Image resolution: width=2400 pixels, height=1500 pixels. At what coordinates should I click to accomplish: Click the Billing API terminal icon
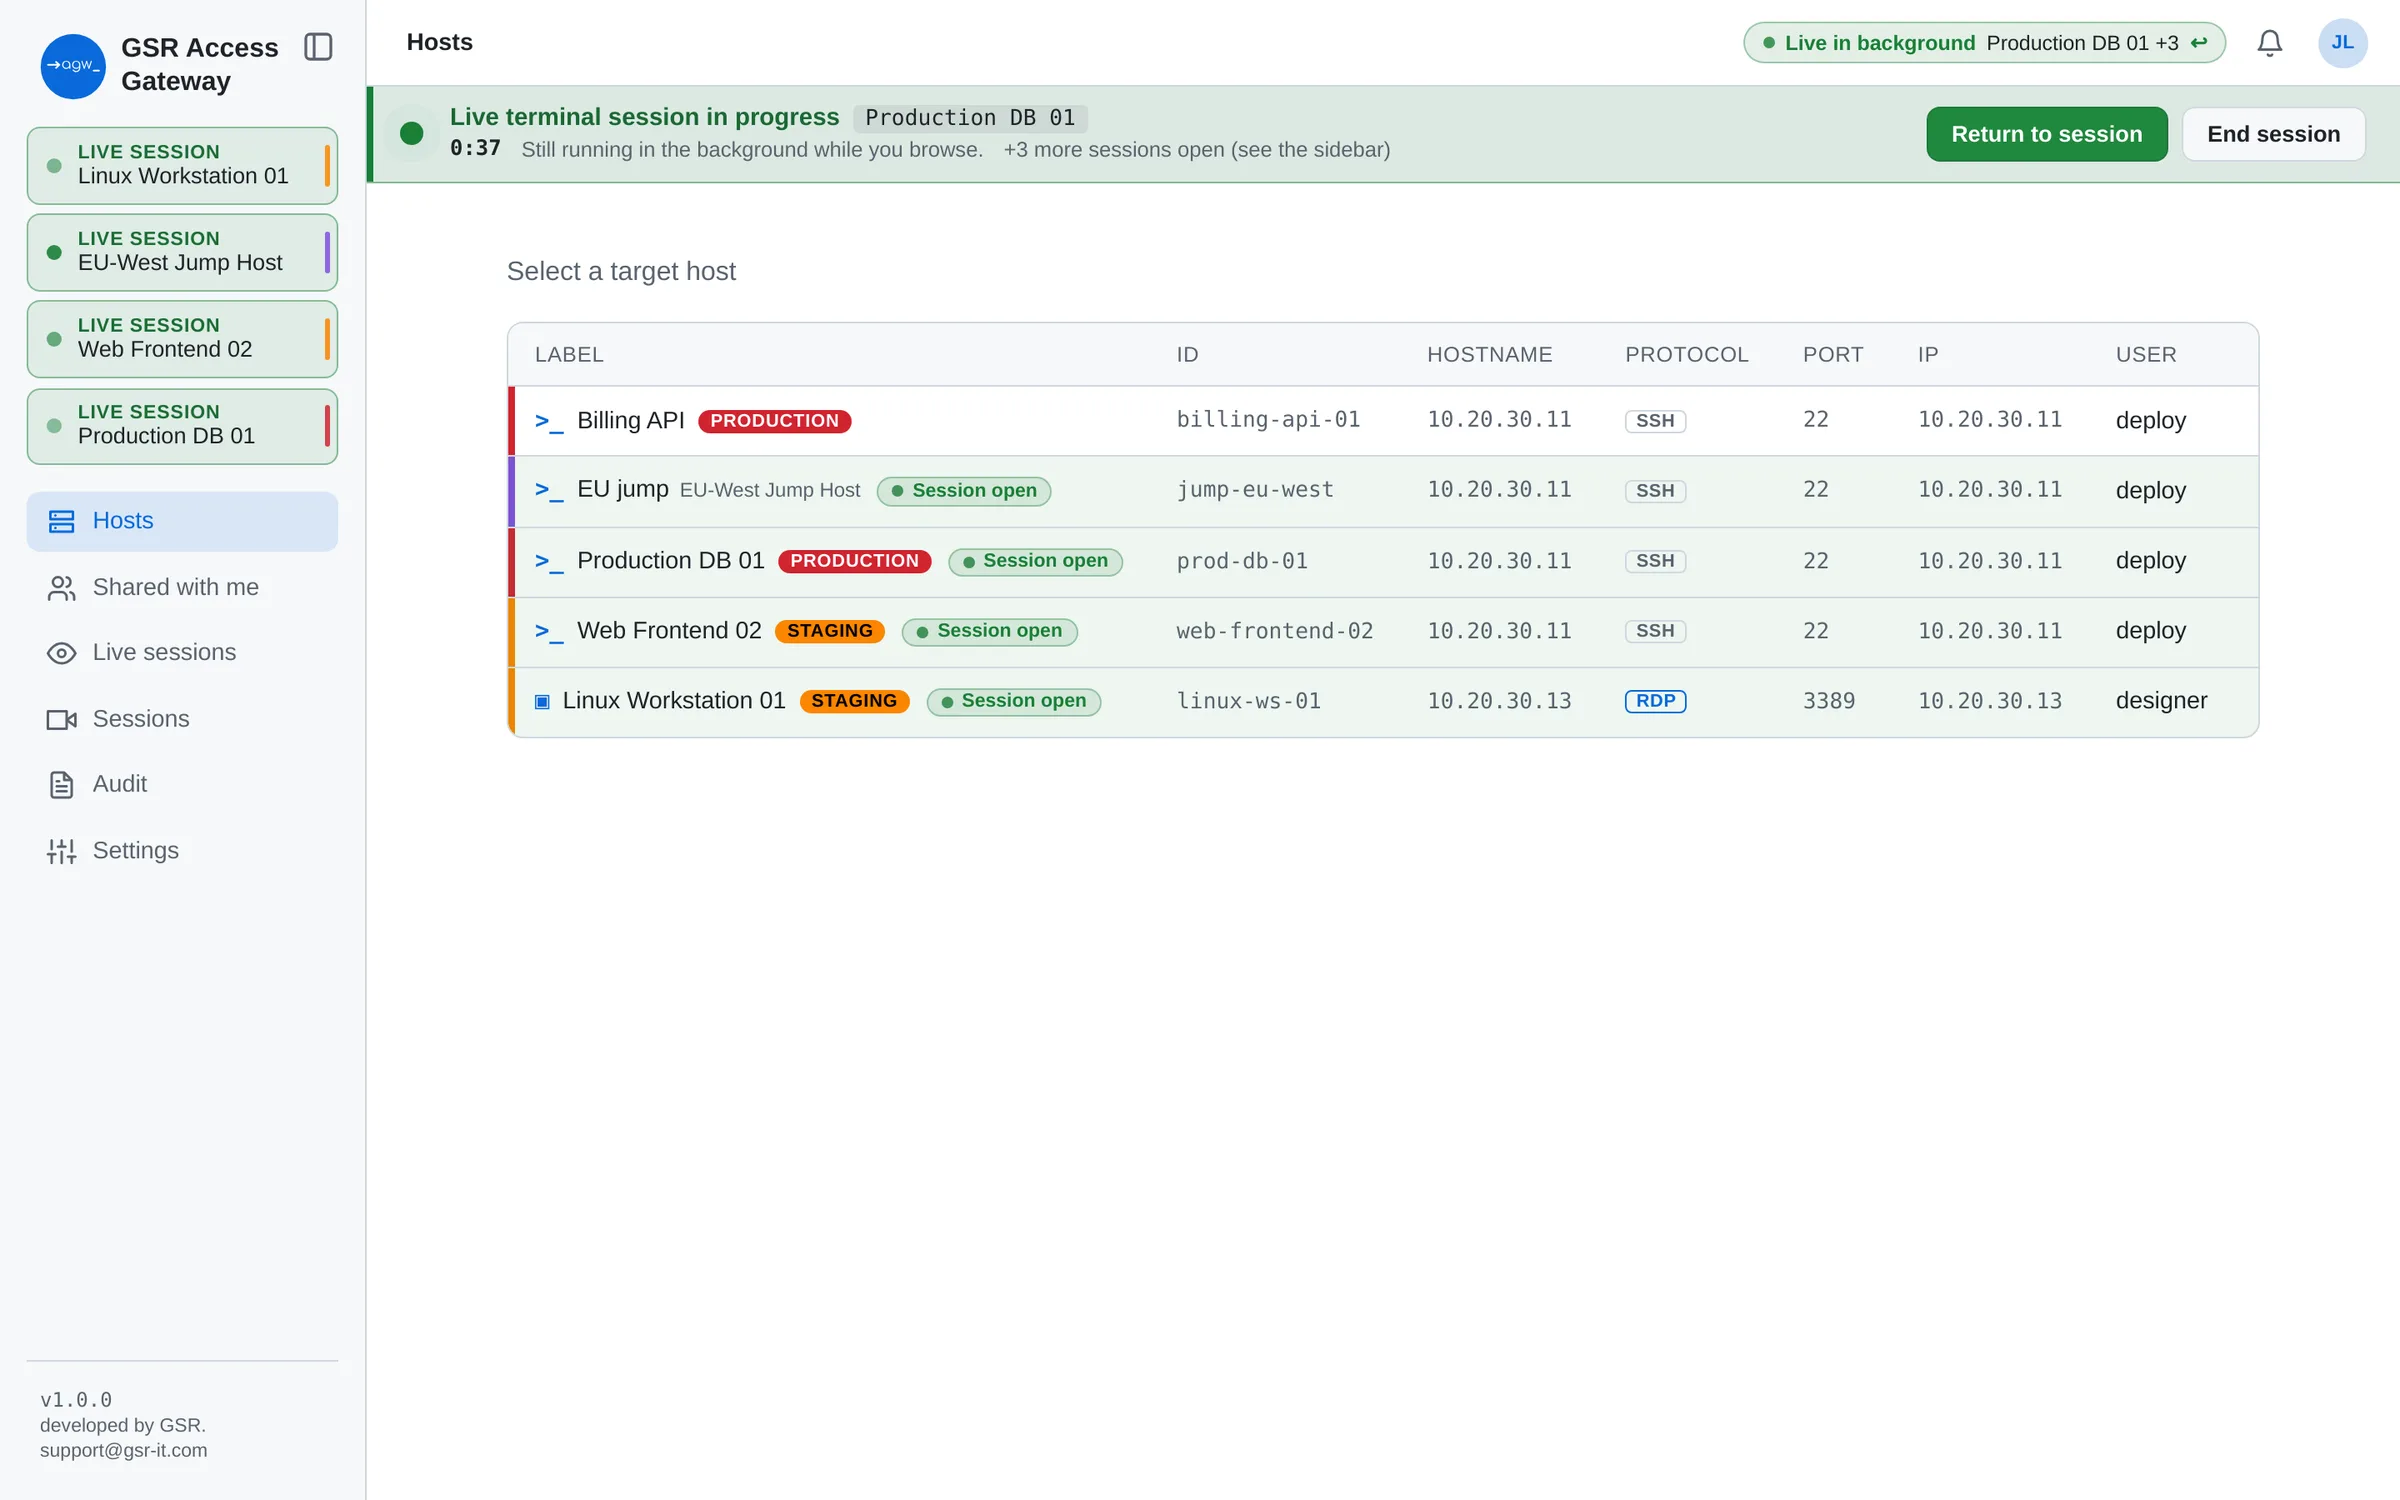pos(549,421)
